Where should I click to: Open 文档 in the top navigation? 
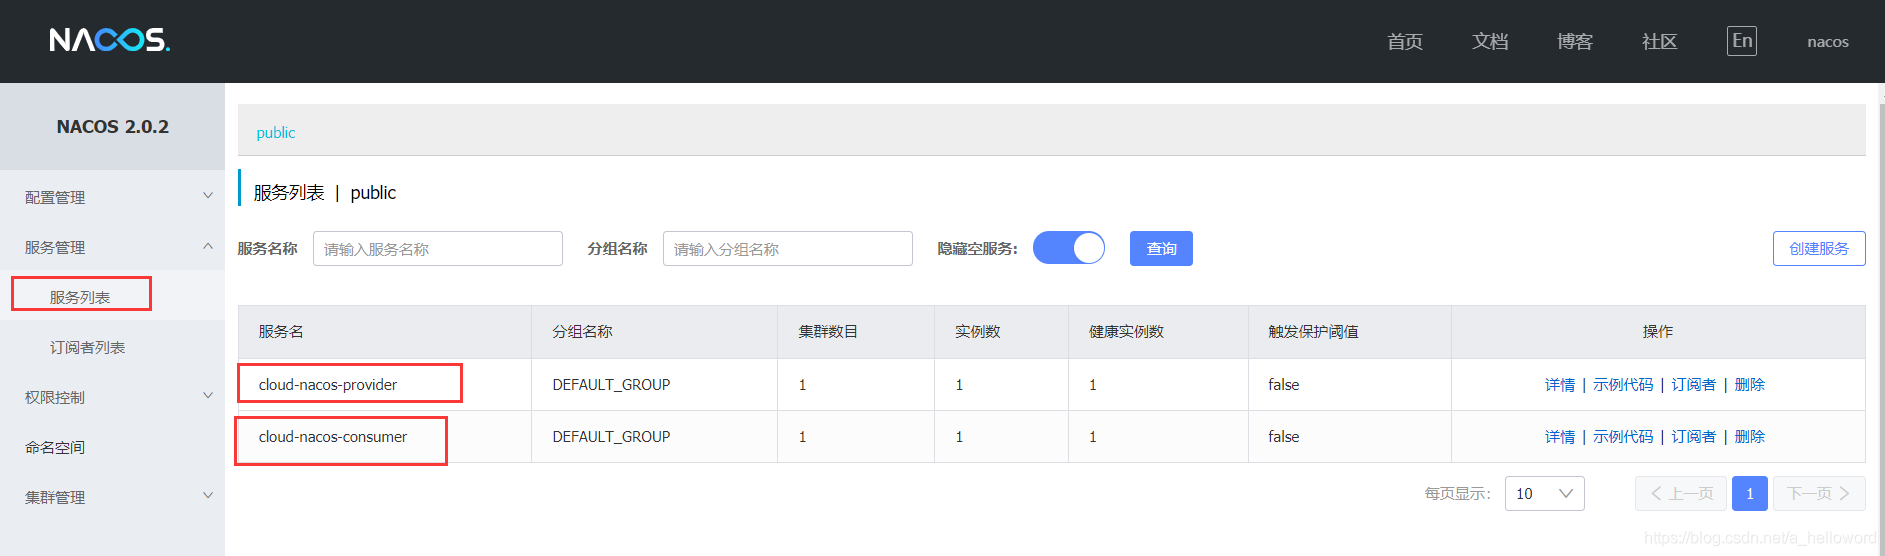(1490, 41)
